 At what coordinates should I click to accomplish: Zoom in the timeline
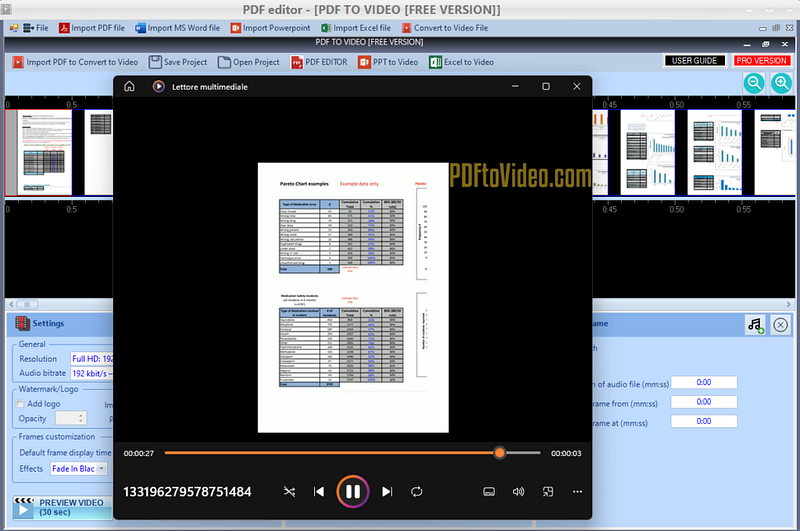pyautogui.click(x=781, y=83)
